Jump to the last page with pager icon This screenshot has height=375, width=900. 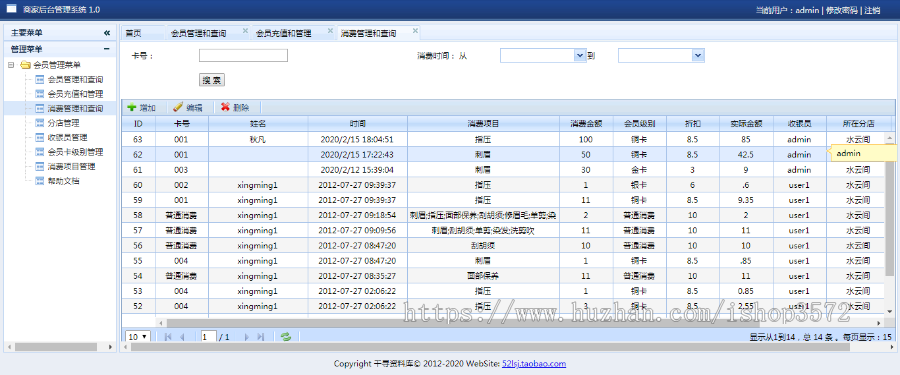(x=261, y=337)
